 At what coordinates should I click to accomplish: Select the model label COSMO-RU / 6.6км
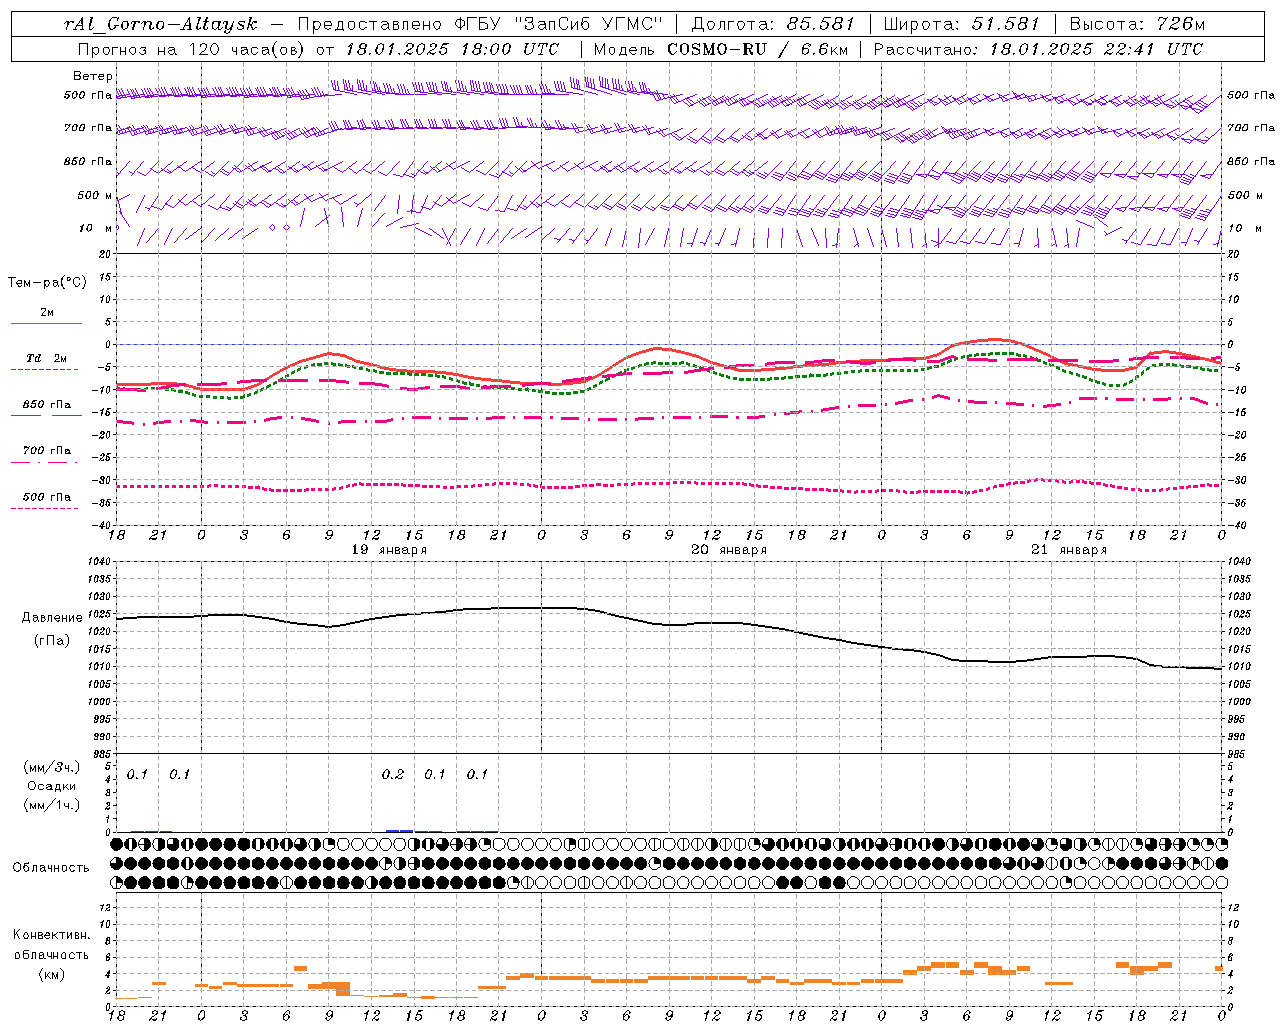click(757, 49)
